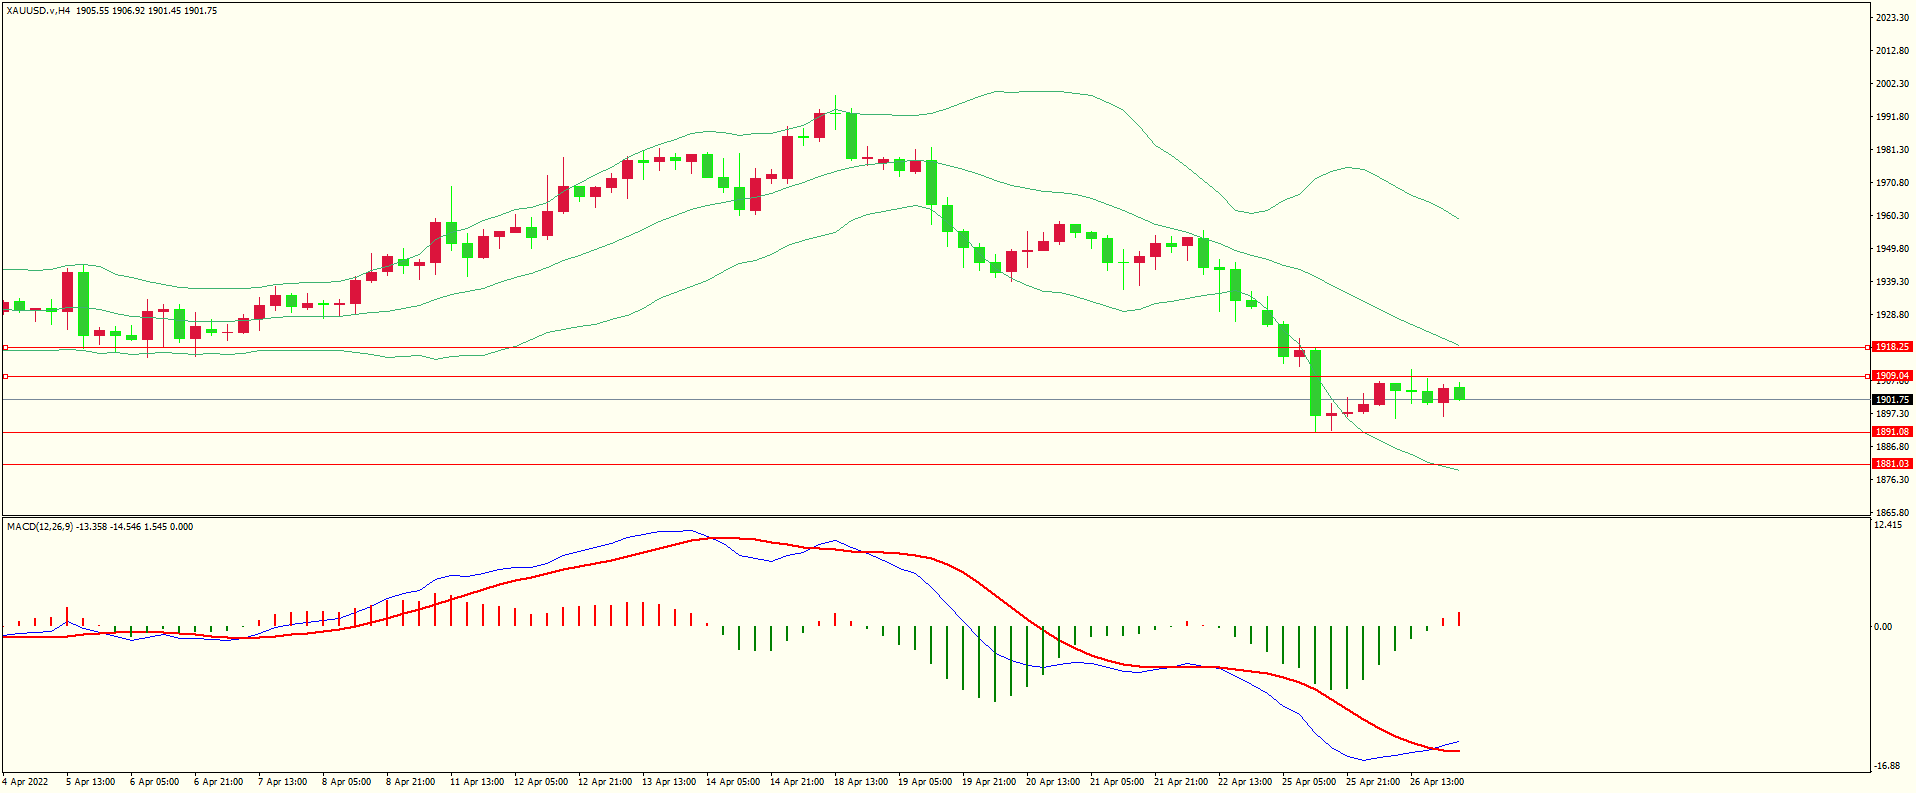The height and width of the screenshot is (793, 1916).
Task: Click the 18 Apr 13:00 time label
Action: point(860,782)
